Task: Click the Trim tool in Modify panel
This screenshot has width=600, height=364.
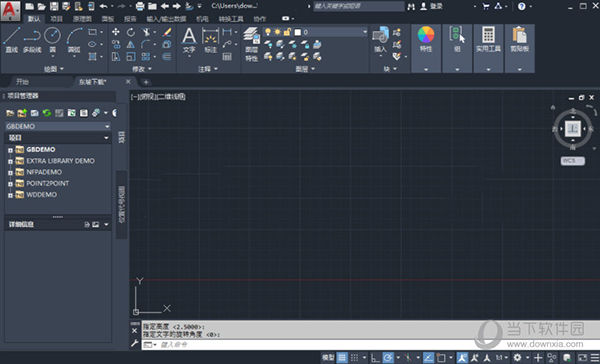Action: pos(146,32)
